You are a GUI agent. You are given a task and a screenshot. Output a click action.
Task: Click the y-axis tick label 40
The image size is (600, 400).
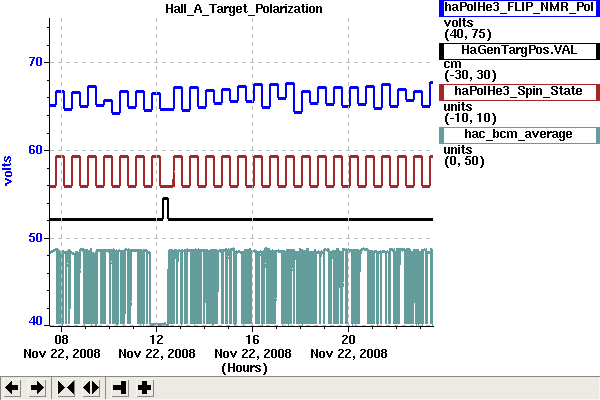click(36, 321)
